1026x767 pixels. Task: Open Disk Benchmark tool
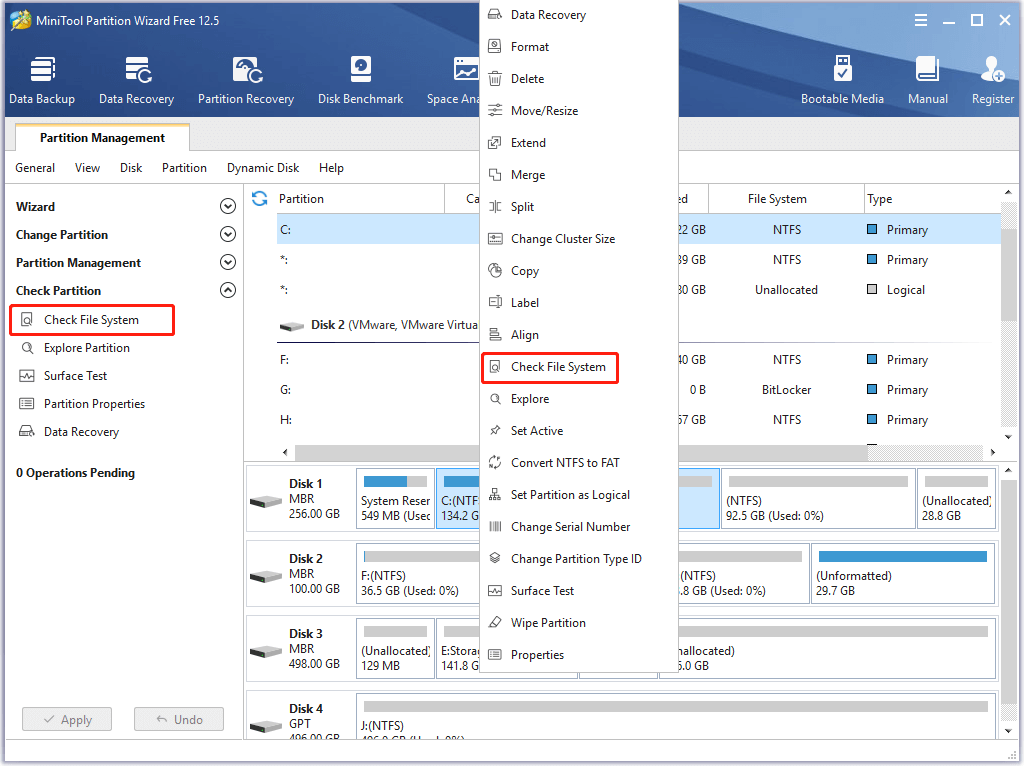pyautogui.click(x=360, y=80)
